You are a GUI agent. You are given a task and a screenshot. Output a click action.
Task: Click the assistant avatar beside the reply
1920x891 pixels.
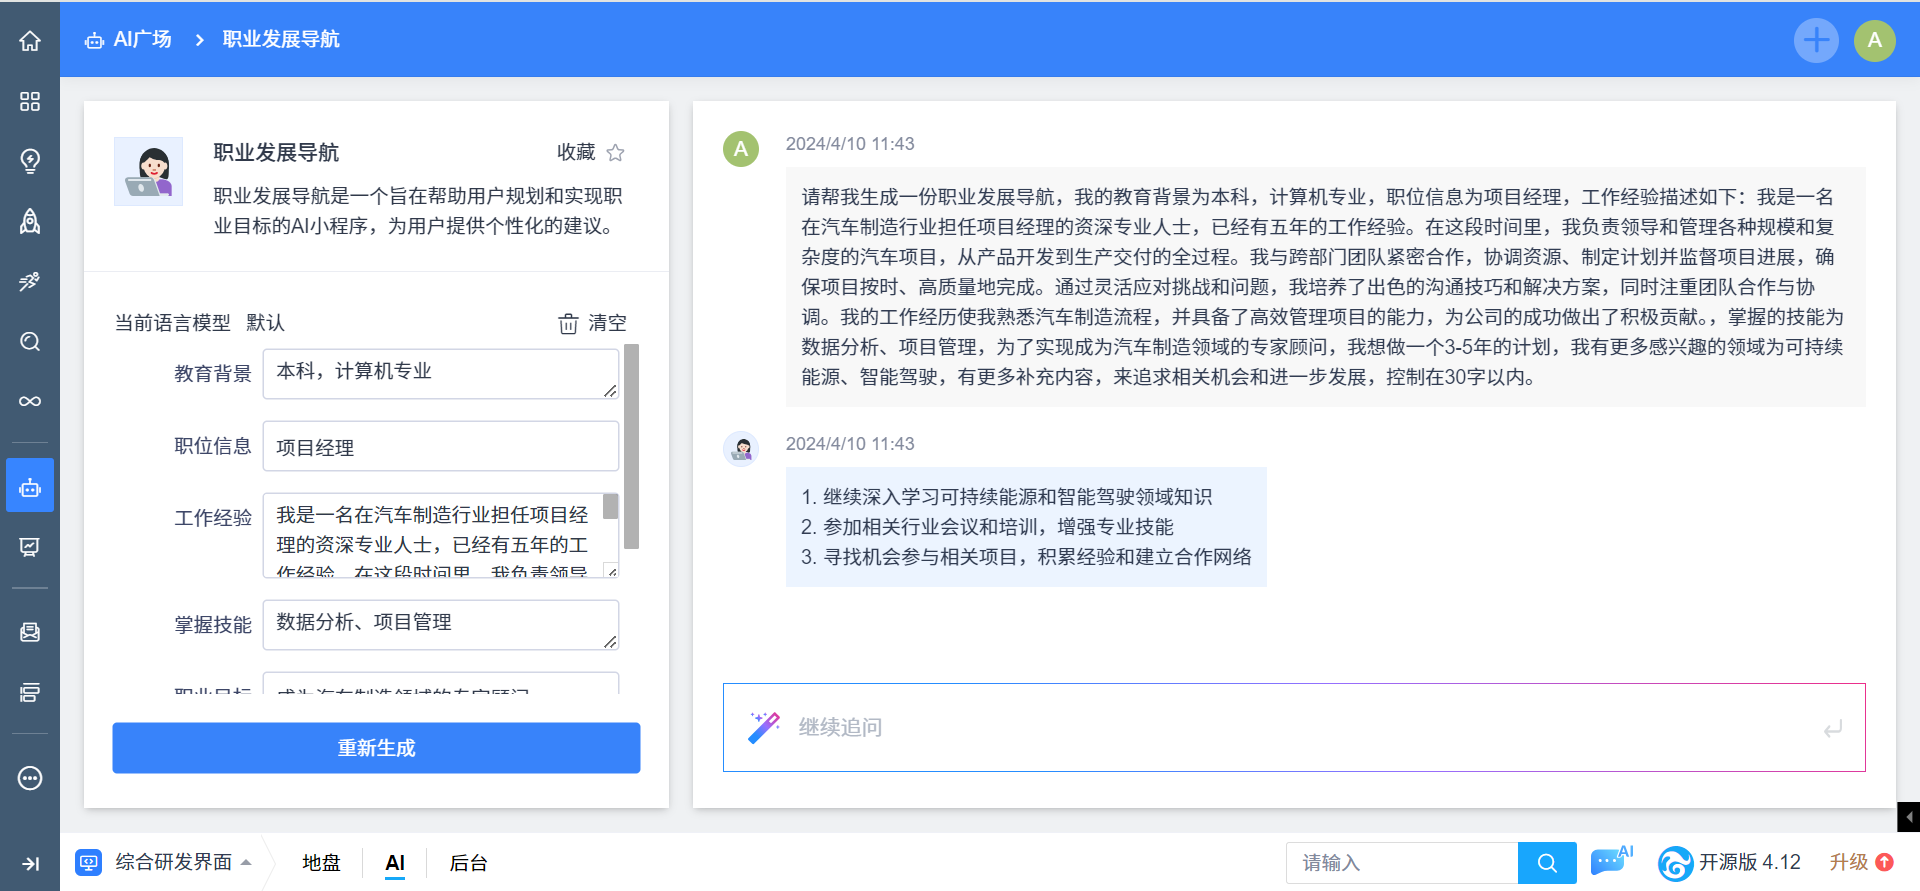[x=741, y=449]
